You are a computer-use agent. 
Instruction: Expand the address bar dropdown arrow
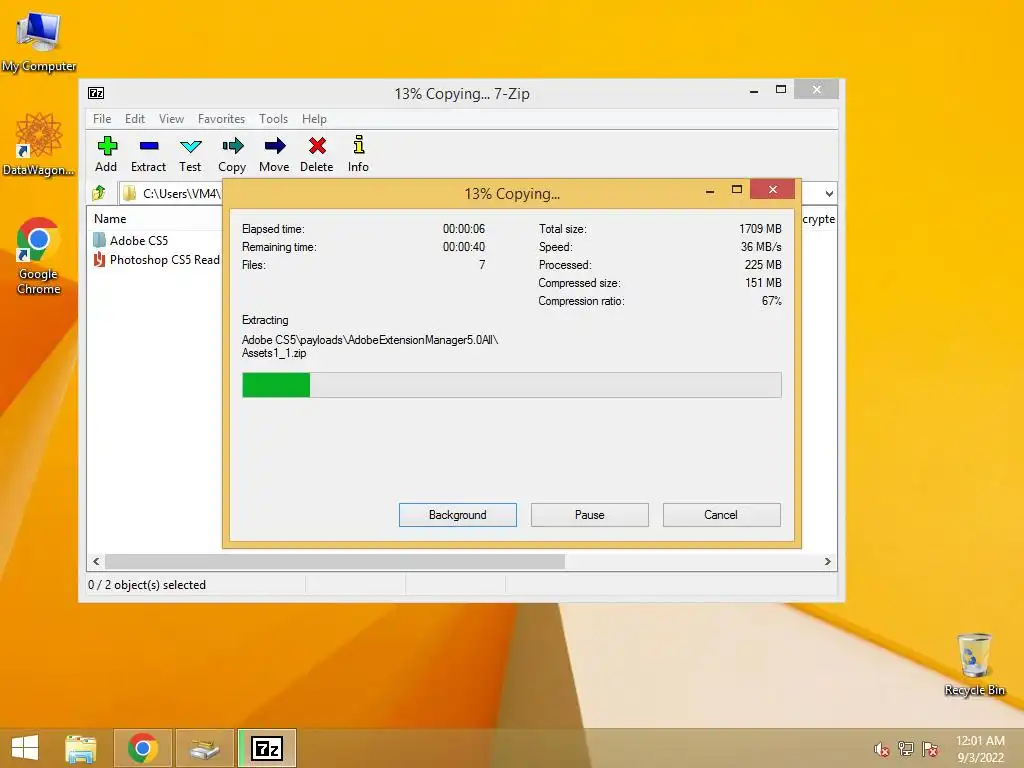point(829,193)
